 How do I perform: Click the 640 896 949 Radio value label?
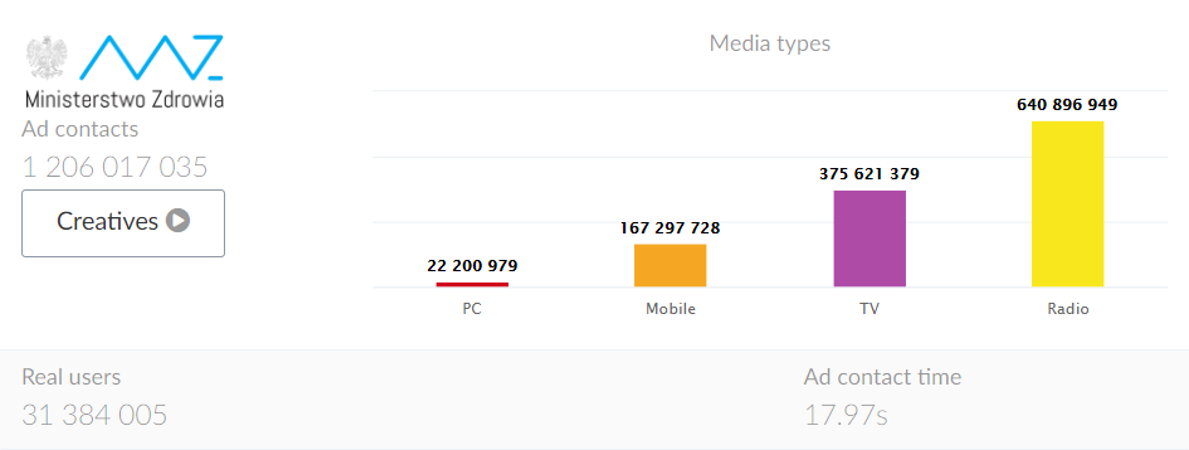tap(1067, 105)
